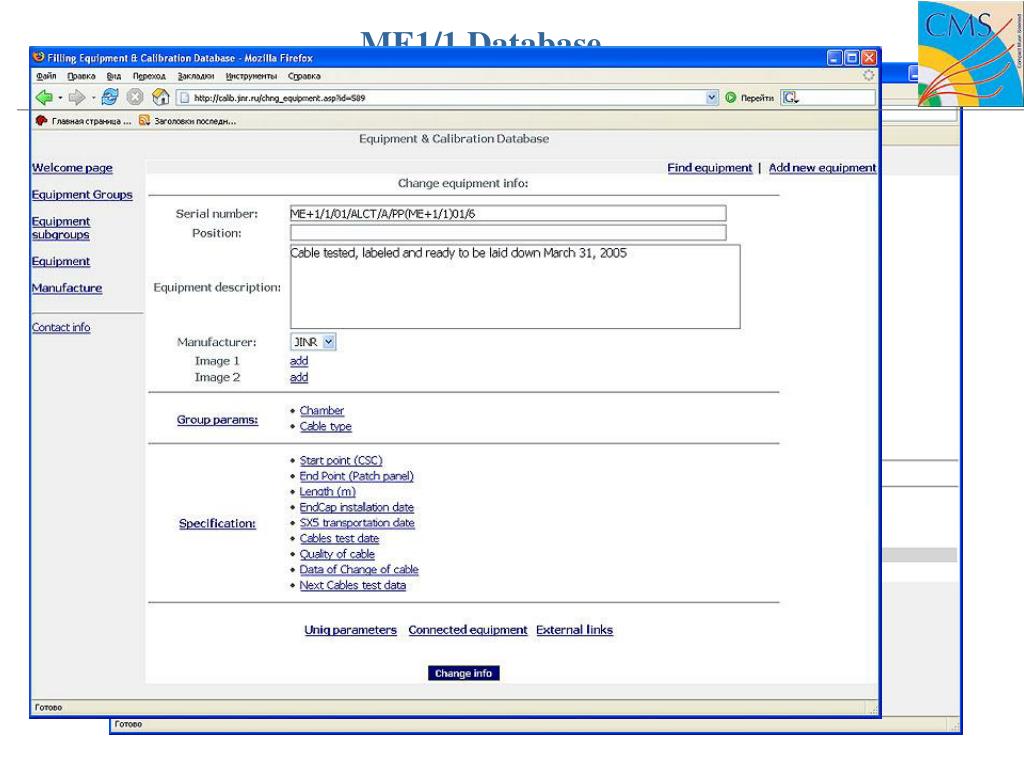Viewport: 1024px width, 768px height.
Task: Open the Инструменты menu
Action: pos(251,76)
